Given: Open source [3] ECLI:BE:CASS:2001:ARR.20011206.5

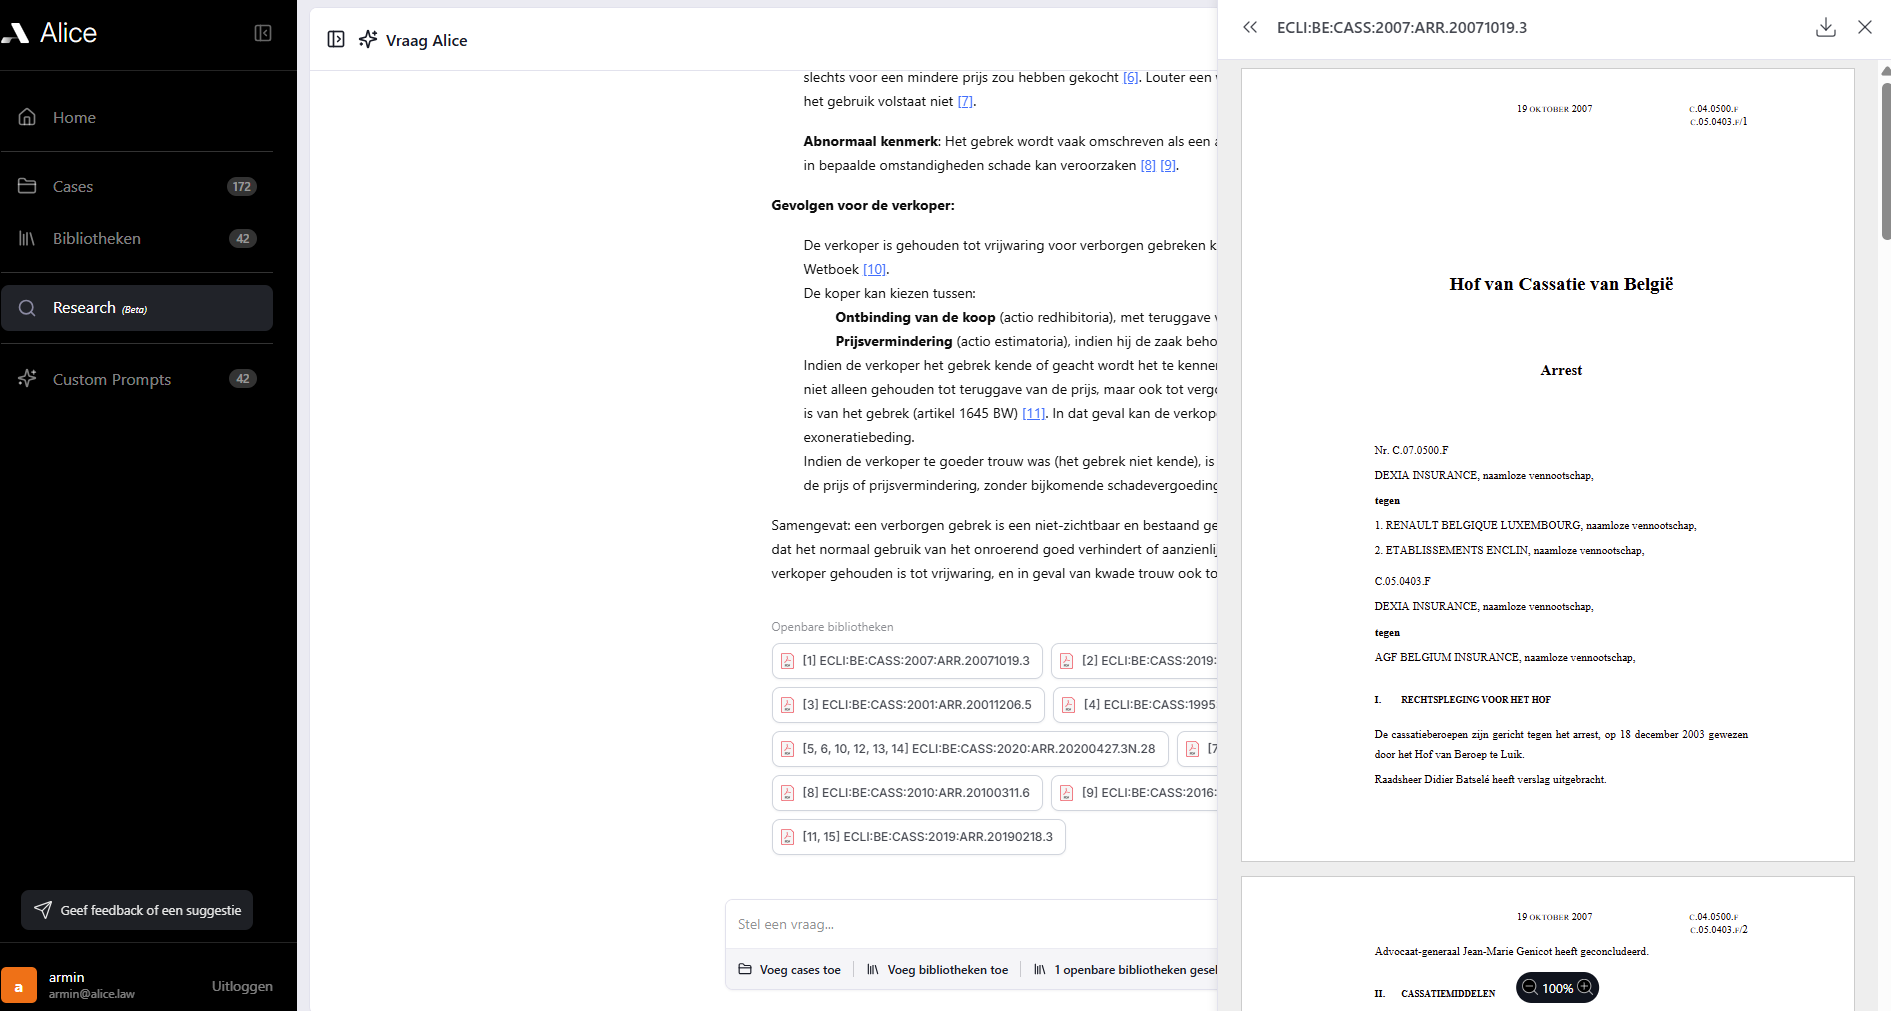Looking at the screenshot, I should tap(908, 705).
